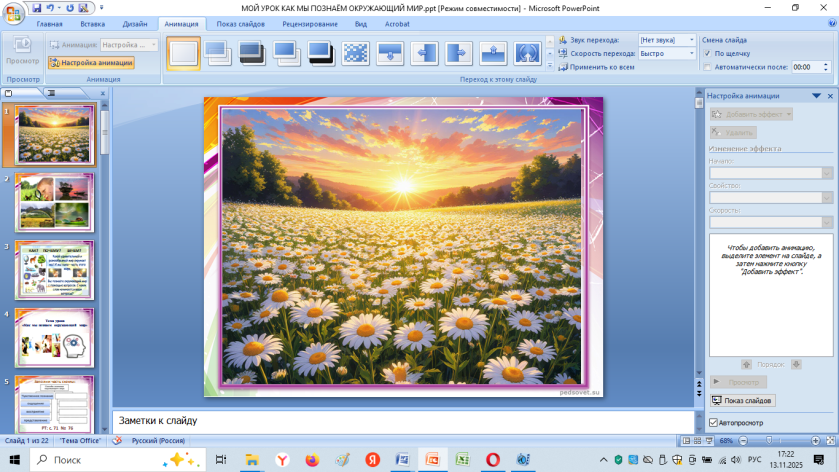The image size is (839, 472).
Task: Open the 'Показ слайдов' ribbon tab
Action: click(x=240, y=22)
